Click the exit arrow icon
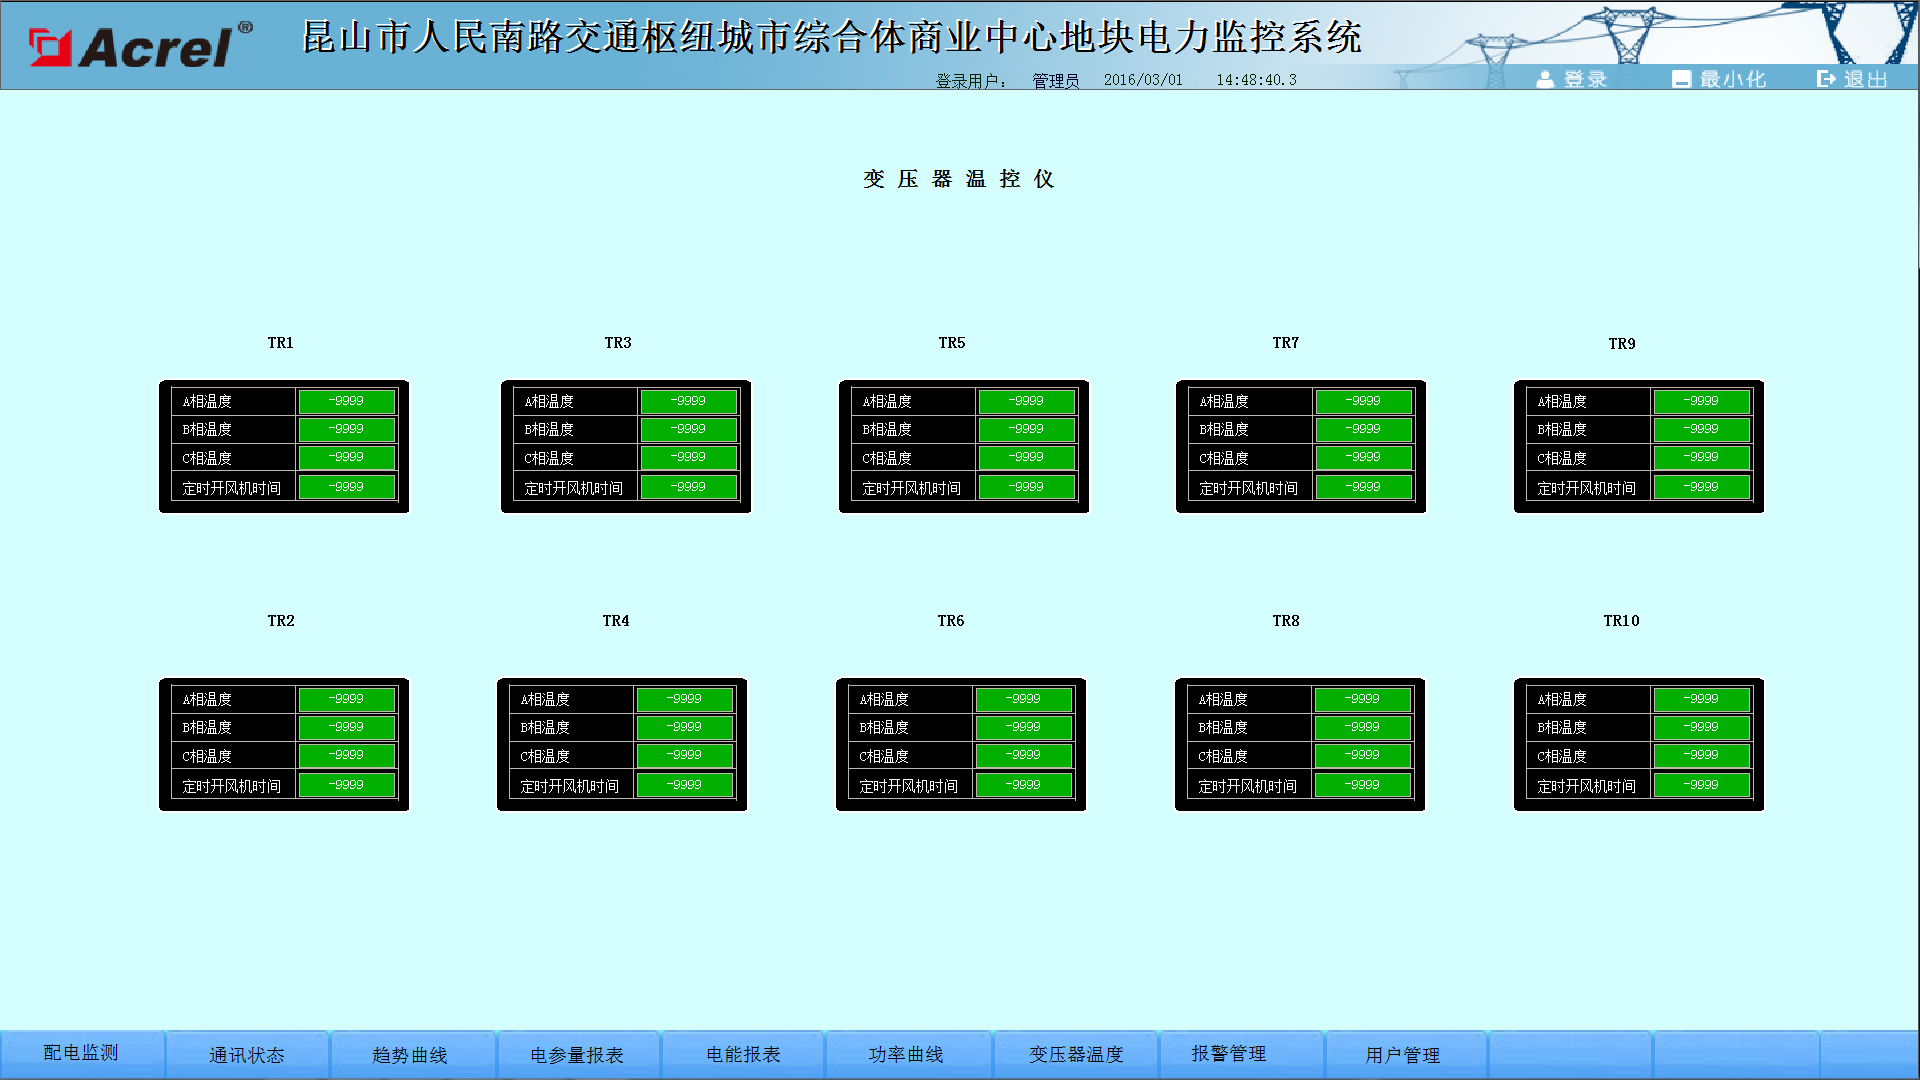The height and width of the screenshot is (1080, 1920). coord(1826,79)
